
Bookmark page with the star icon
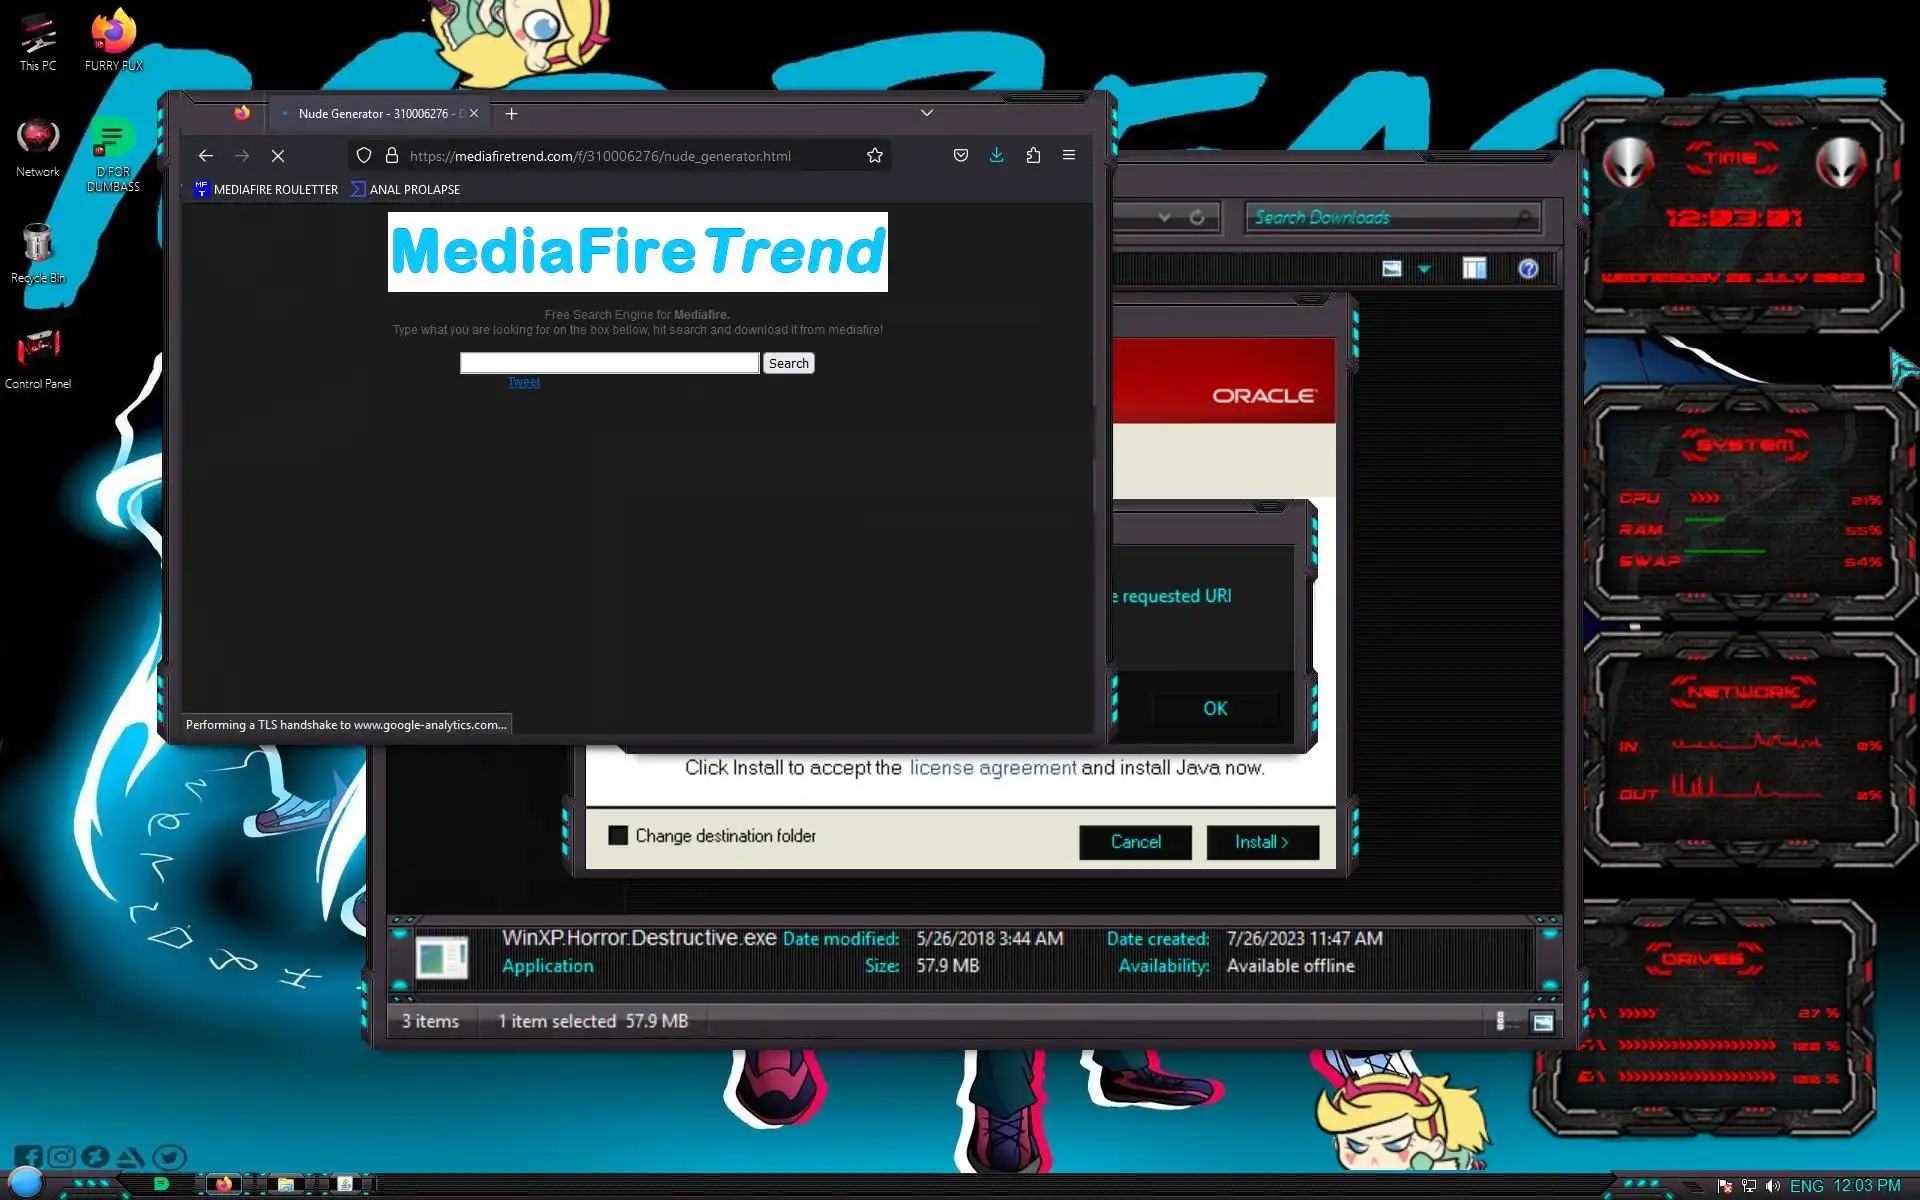point(874,155)
